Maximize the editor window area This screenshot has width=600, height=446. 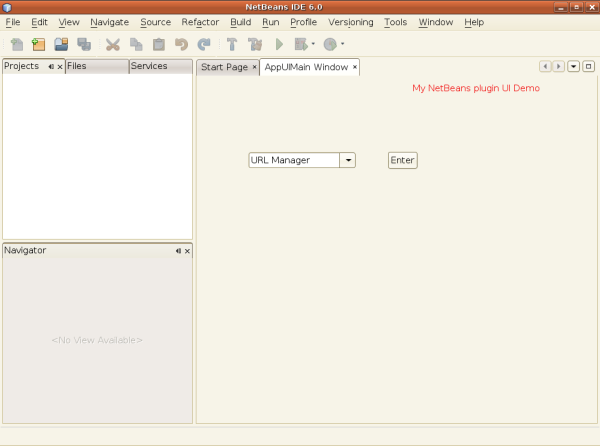coord(589,67)
